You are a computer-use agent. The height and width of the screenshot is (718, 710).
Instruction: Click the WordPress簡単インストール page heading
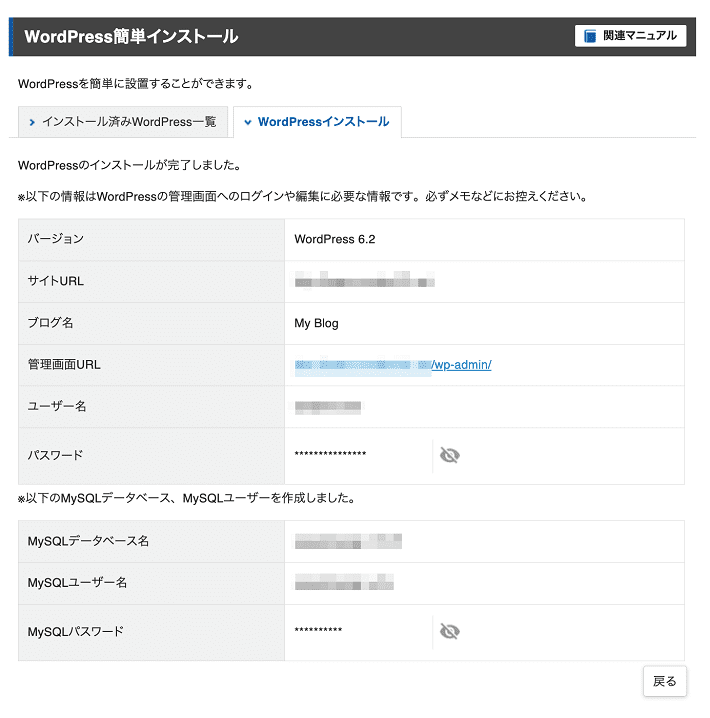pos(131,37)
